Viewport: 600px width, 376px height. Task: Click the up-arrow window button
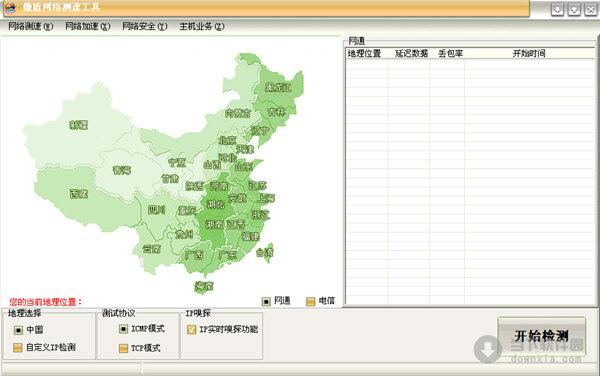[574, 9]
